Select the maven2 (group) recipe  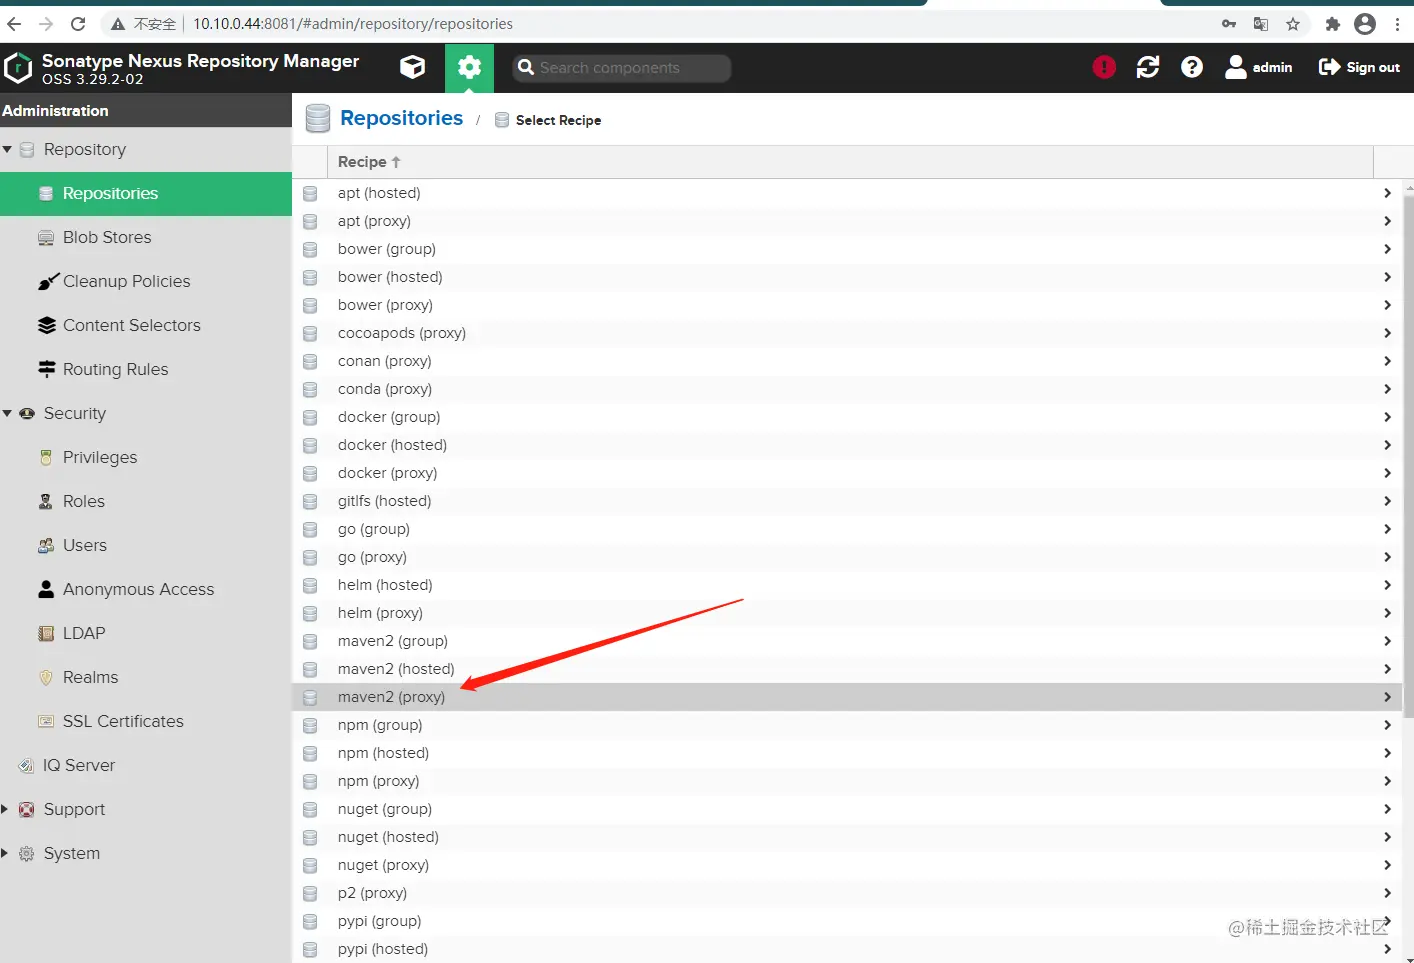(847, 641)
